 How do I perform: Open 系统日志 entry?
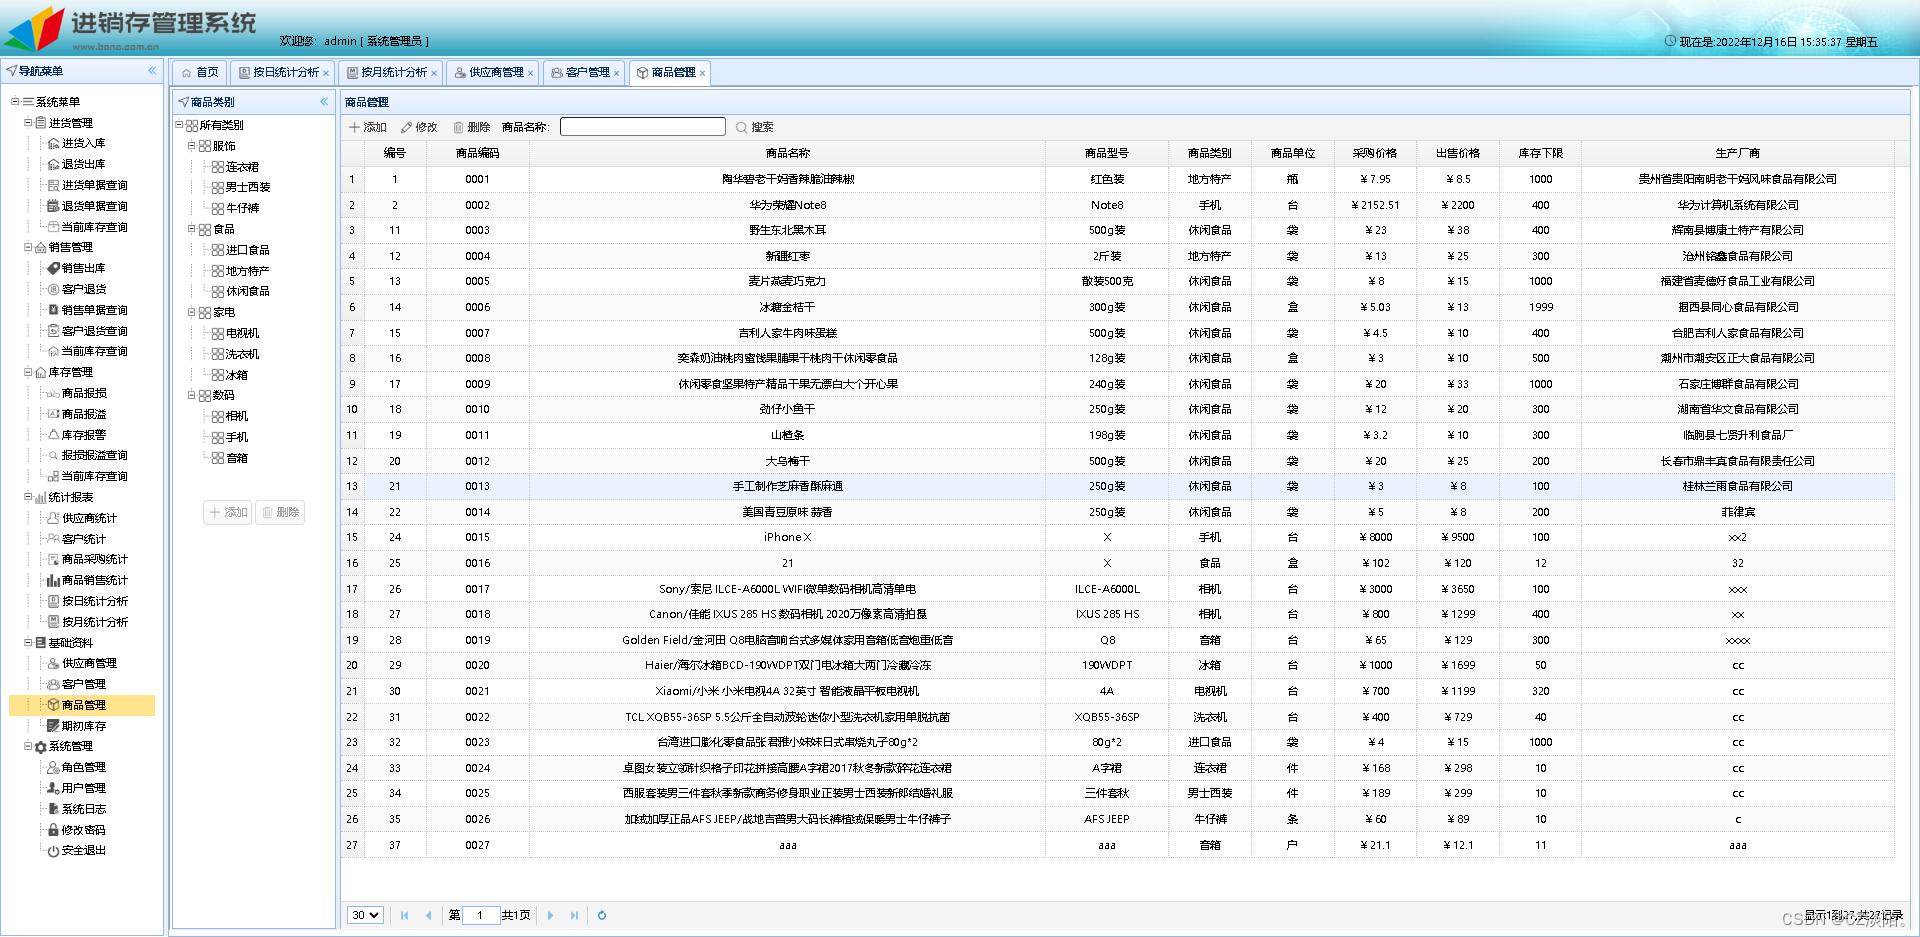point(83,809)
